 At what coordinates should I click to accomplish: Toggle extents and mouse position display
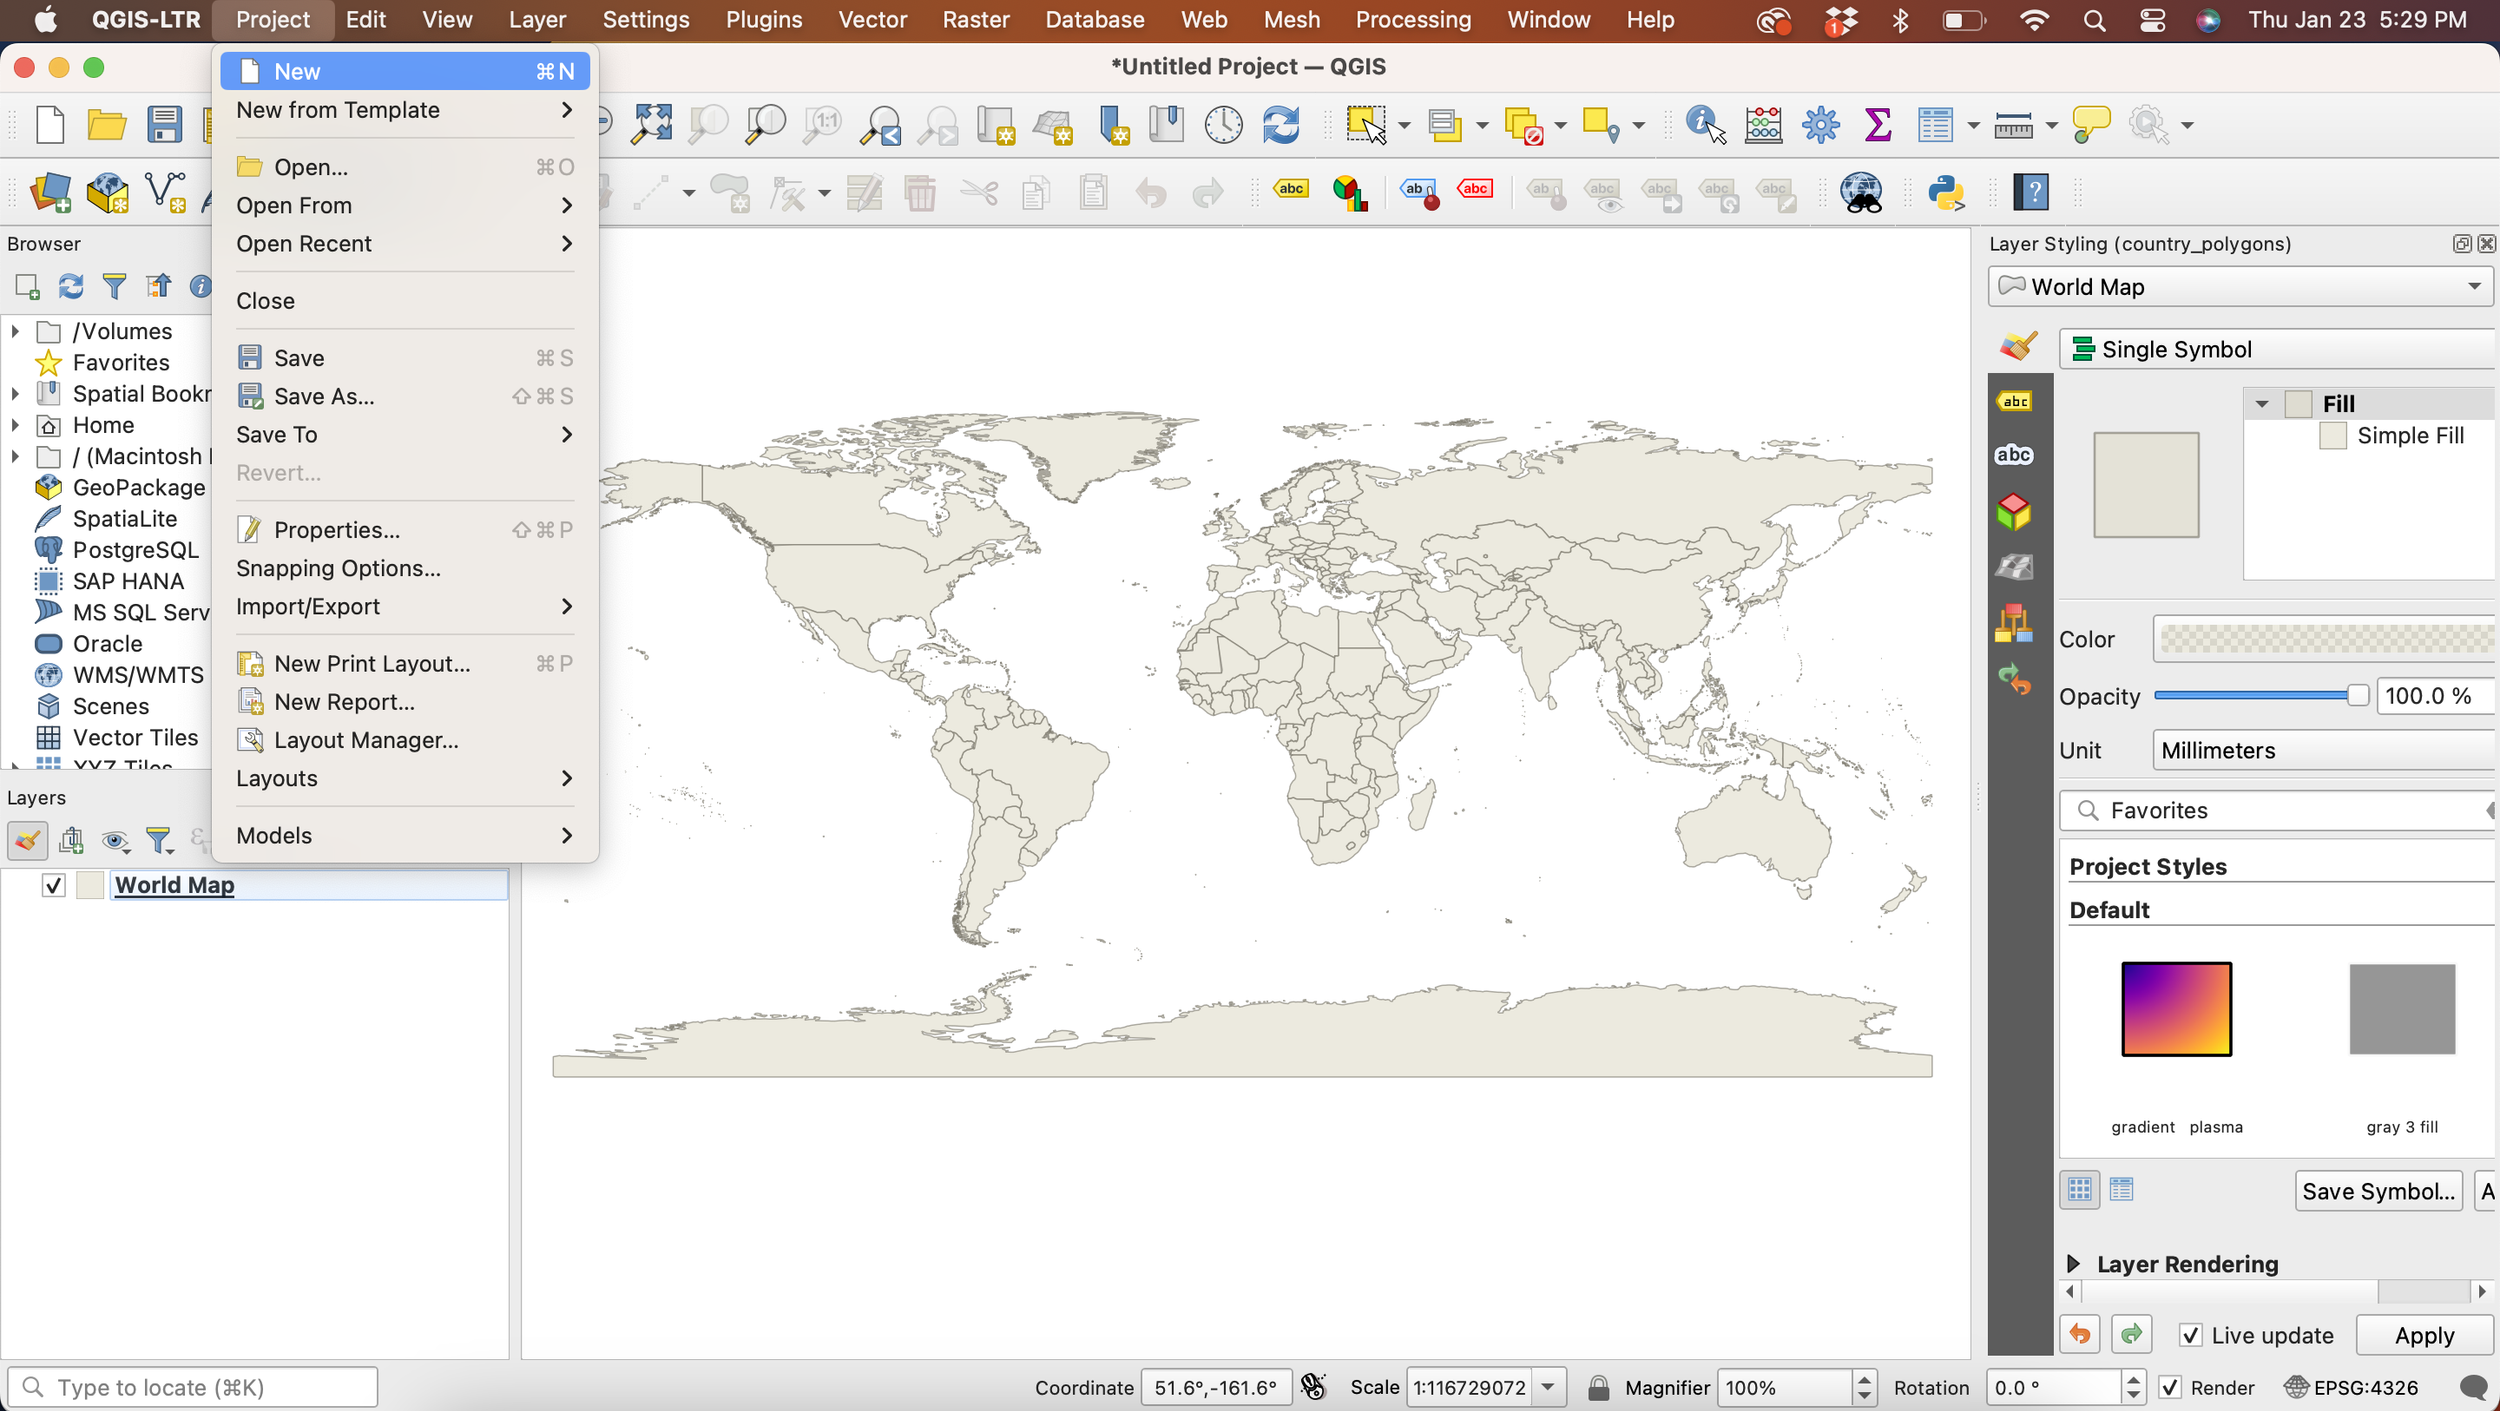[1313, 1387]
